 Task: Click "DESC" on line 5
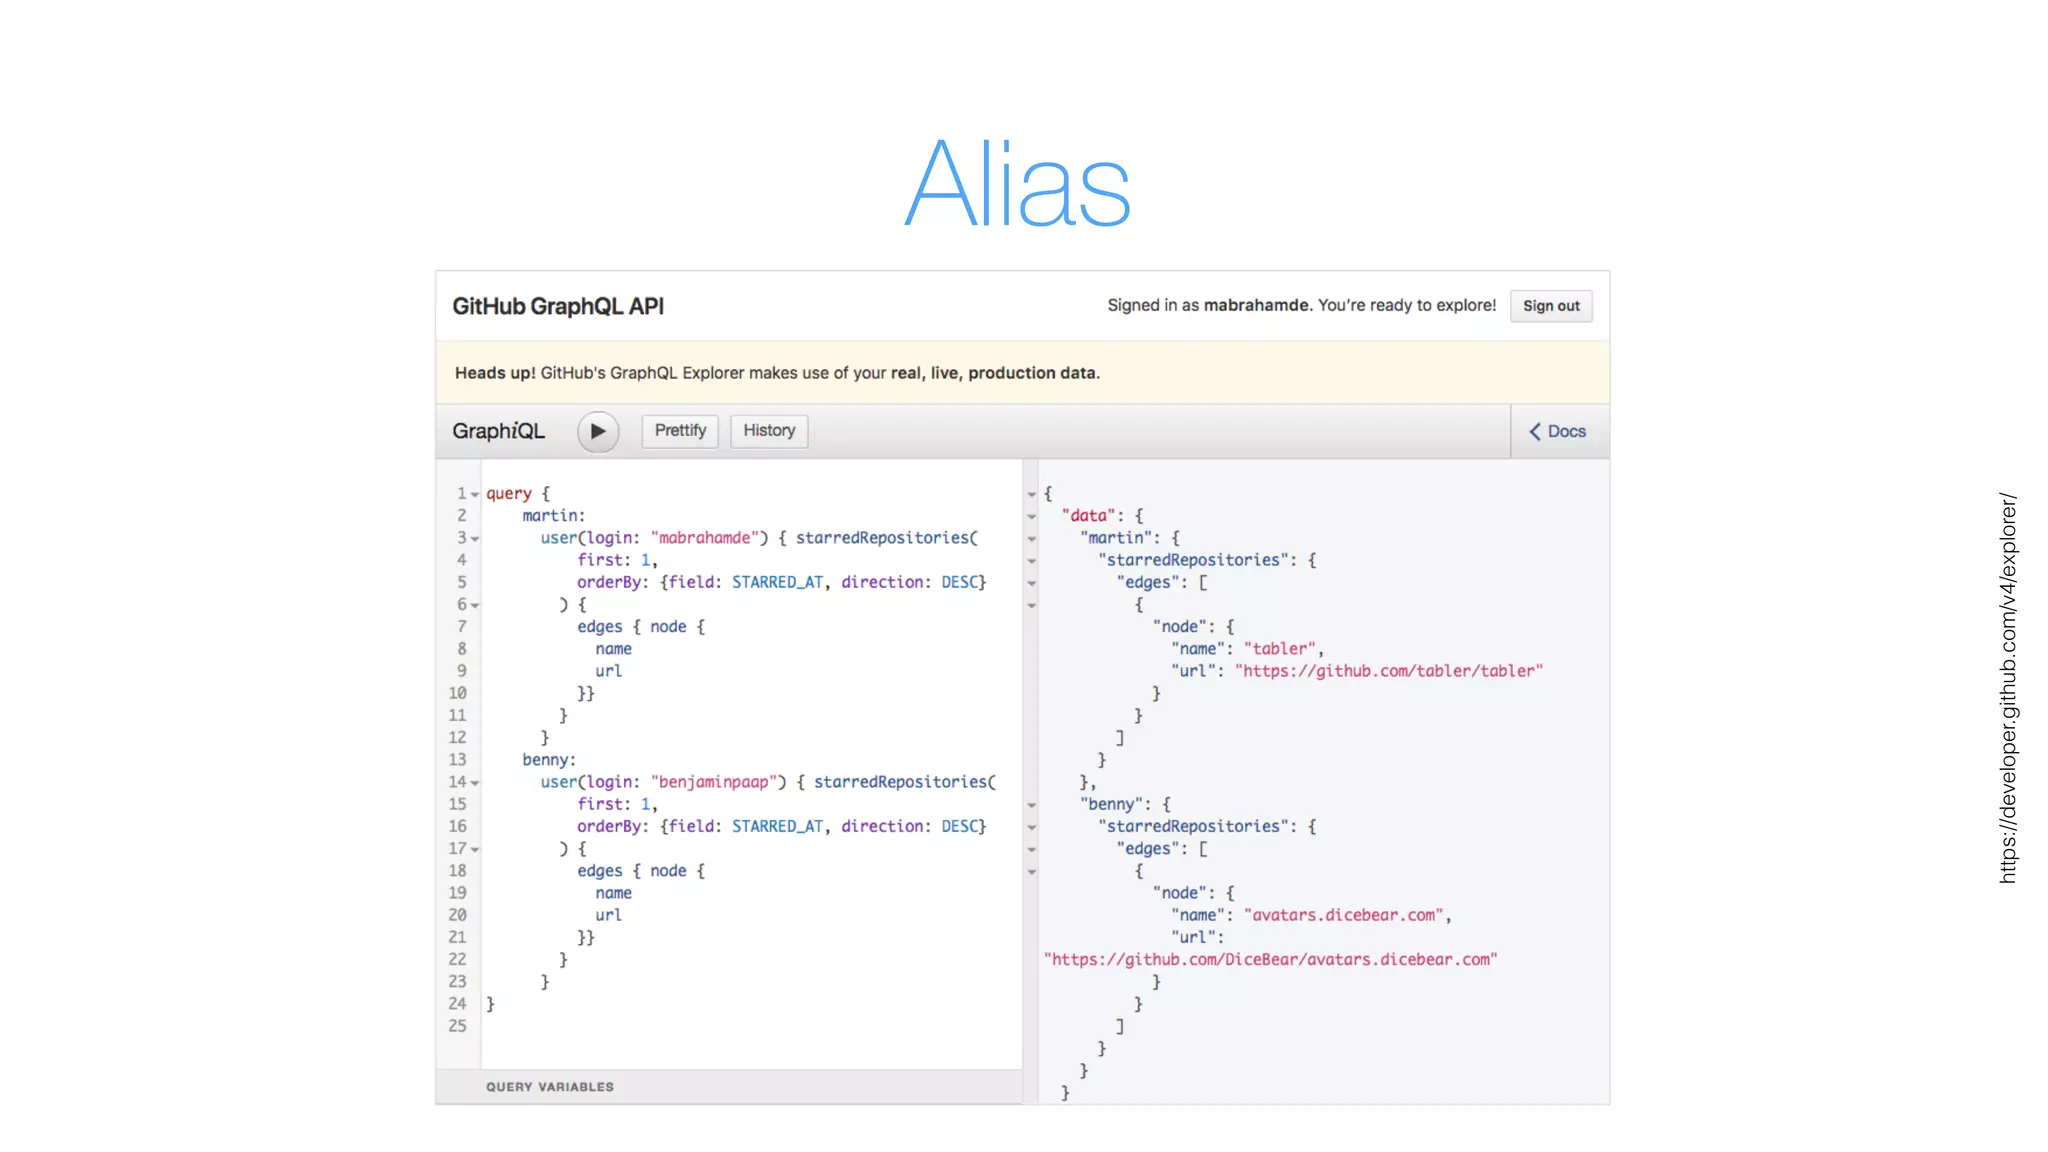(x=959, y=582)
